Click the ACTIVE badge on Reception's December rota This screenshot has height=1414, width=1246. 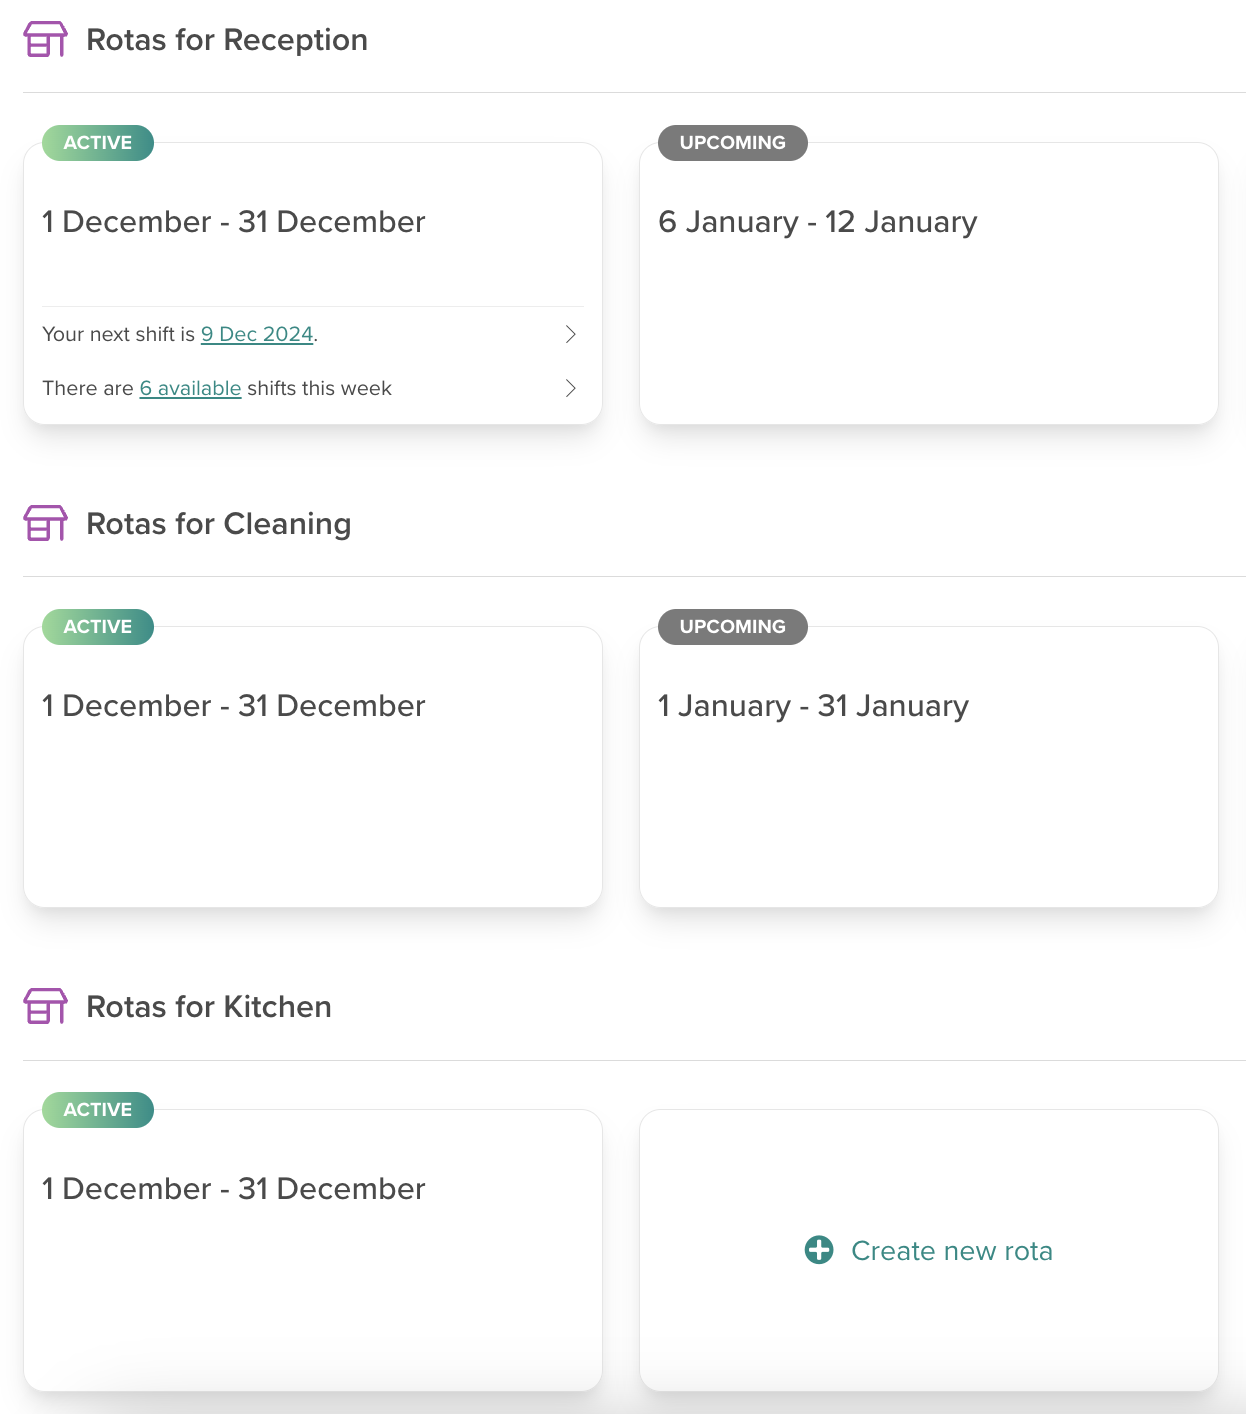click(x=97, y=142)
